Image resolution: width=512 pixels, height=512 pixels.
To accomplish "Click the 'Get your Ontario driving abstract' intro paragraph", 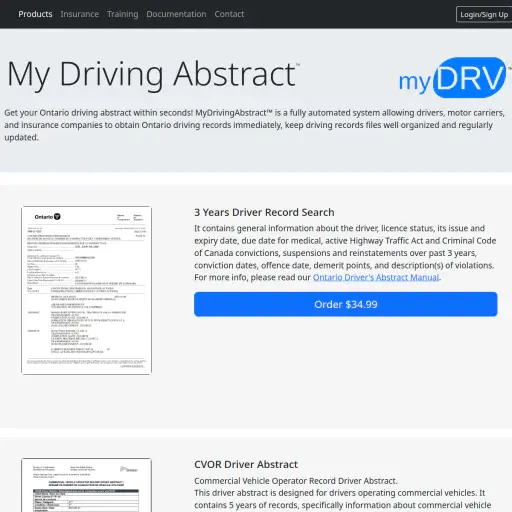I will tap(254, 125).
